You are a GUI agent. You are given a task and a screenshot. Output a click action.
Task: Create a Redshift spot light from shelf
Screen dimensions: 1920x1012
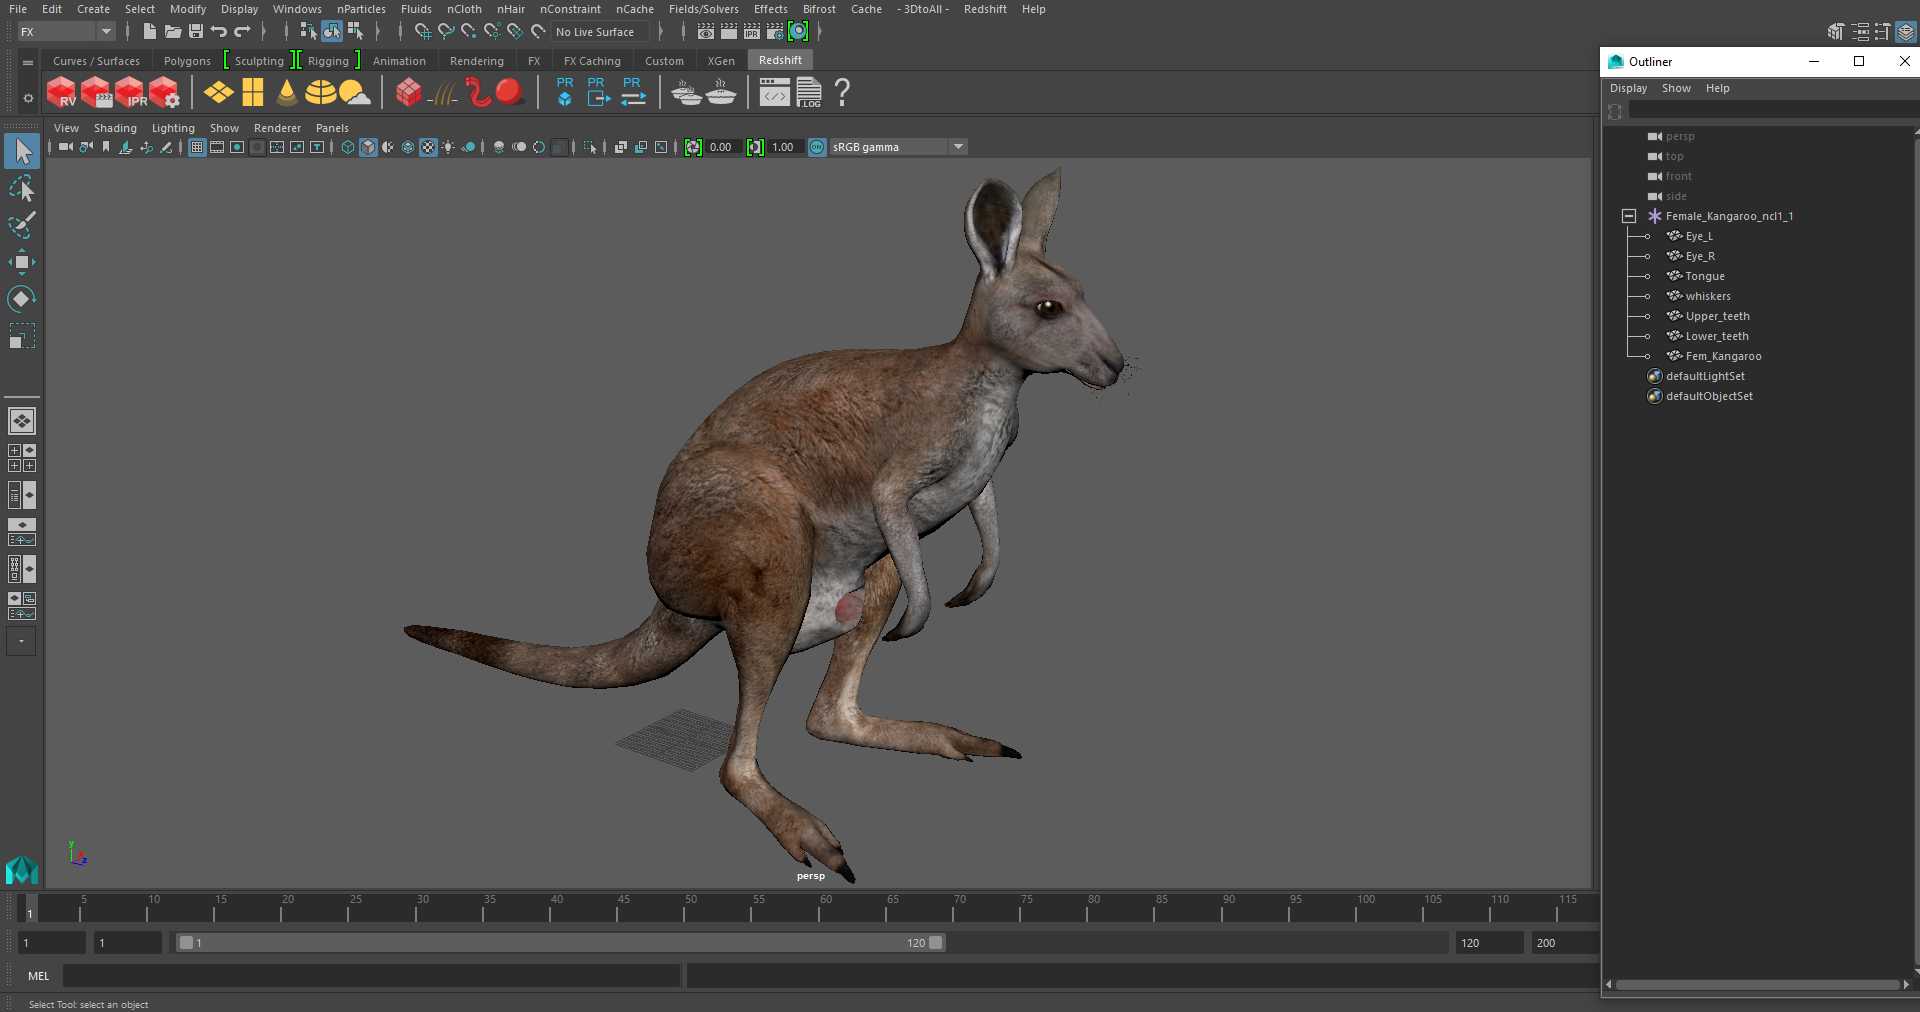[x=287, y=93]
